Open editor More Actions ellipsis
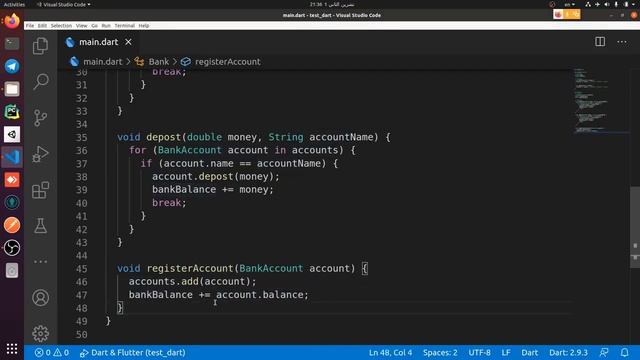 pyautogui.click(x=622, y=42)
